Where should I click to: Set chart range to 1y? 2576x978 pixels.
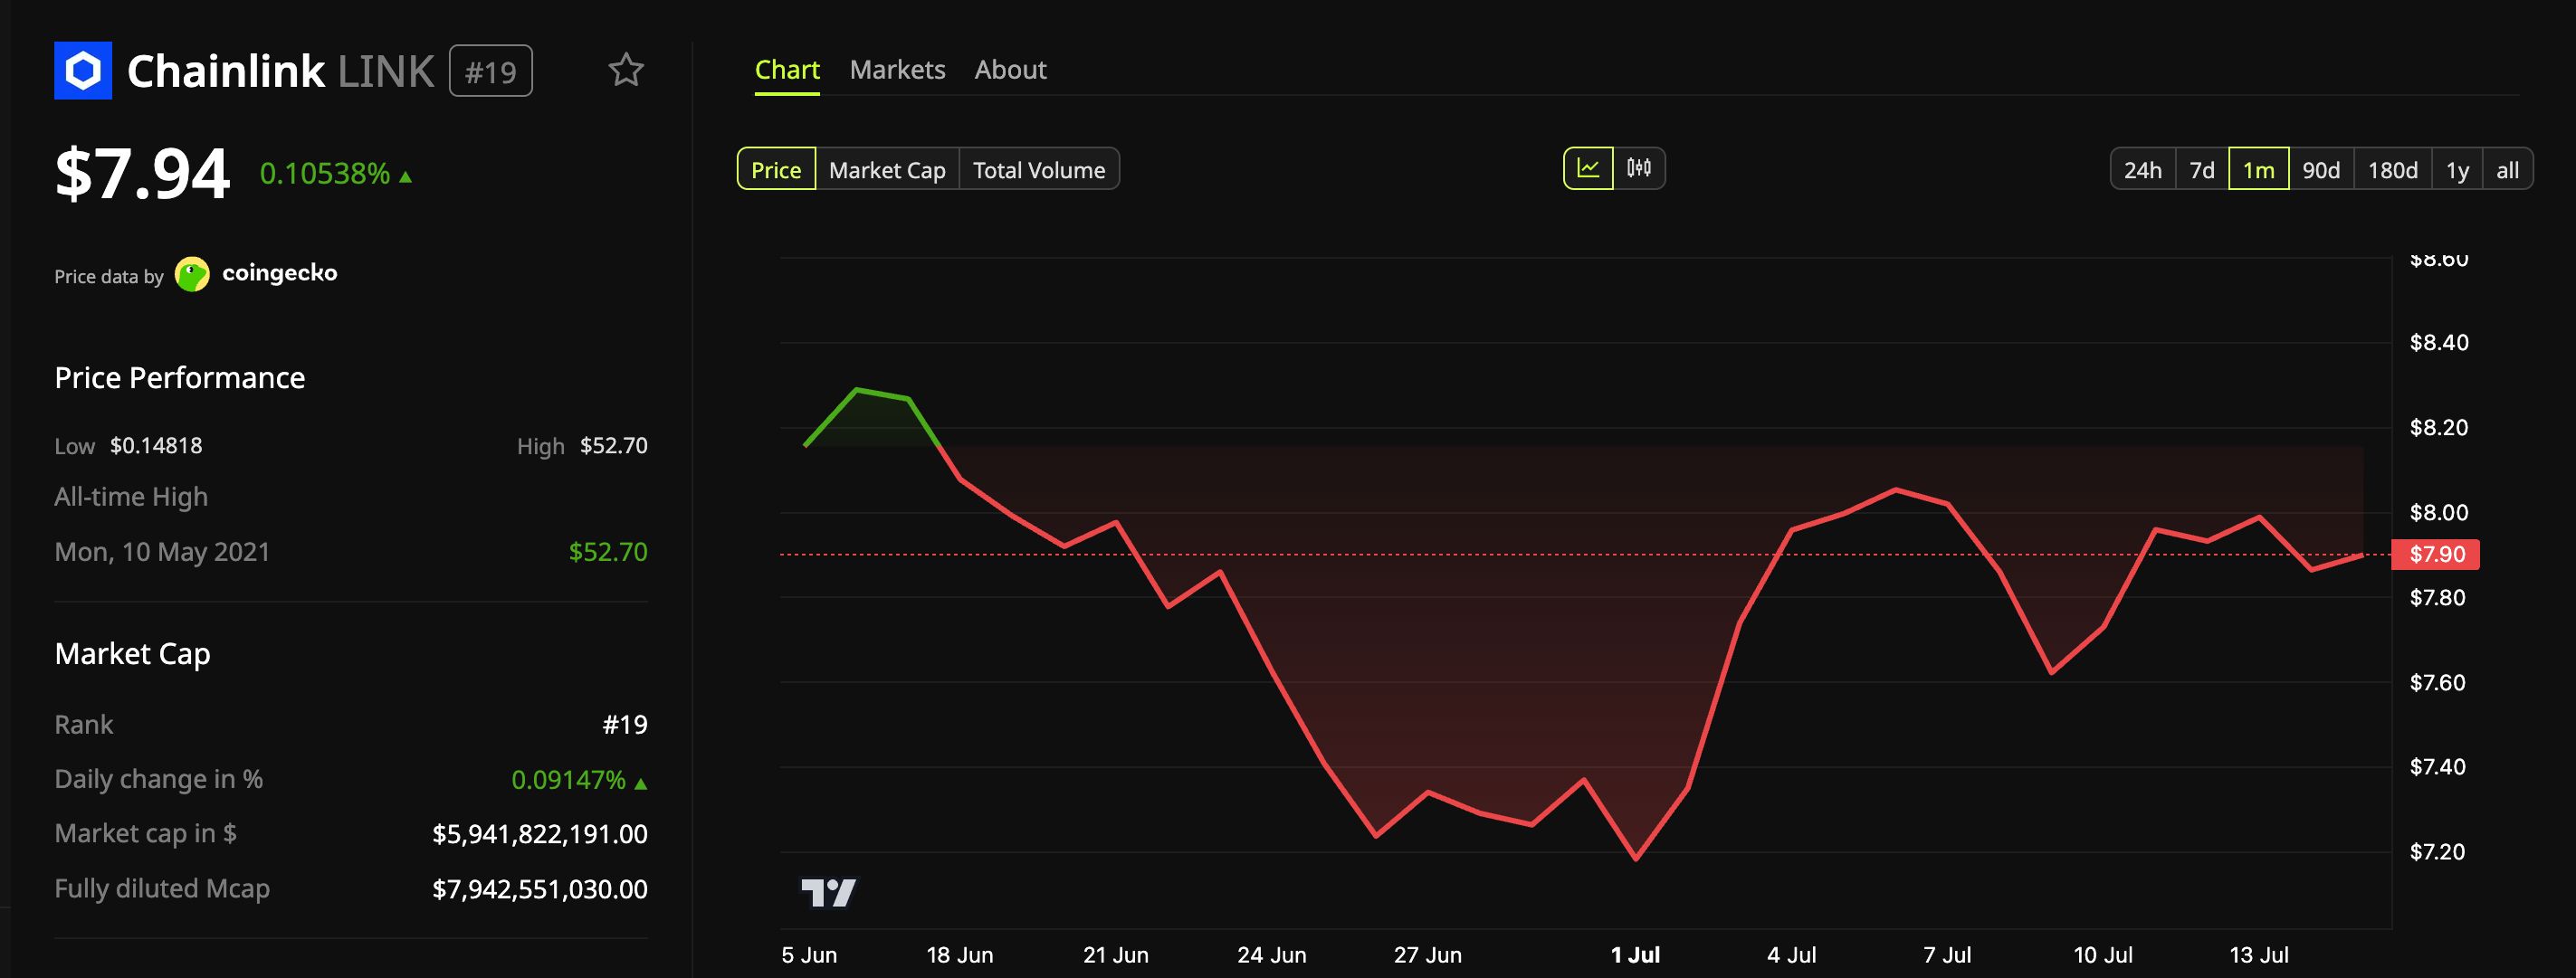pos(2458,170)
